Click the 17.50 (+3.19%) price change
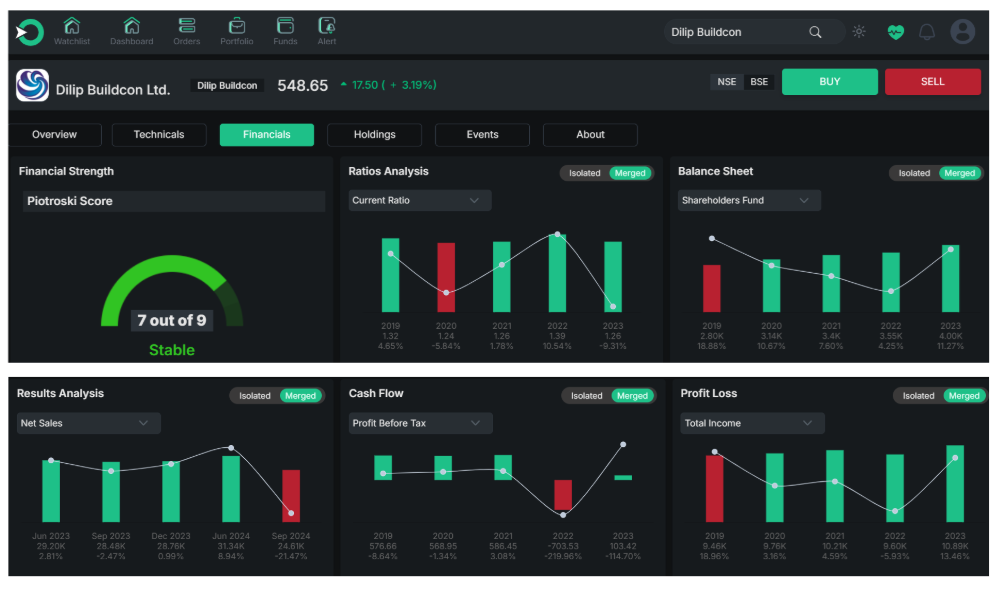Image resolution: width=1002 pixels, height=589 pixels. click(x=389, y=85)
